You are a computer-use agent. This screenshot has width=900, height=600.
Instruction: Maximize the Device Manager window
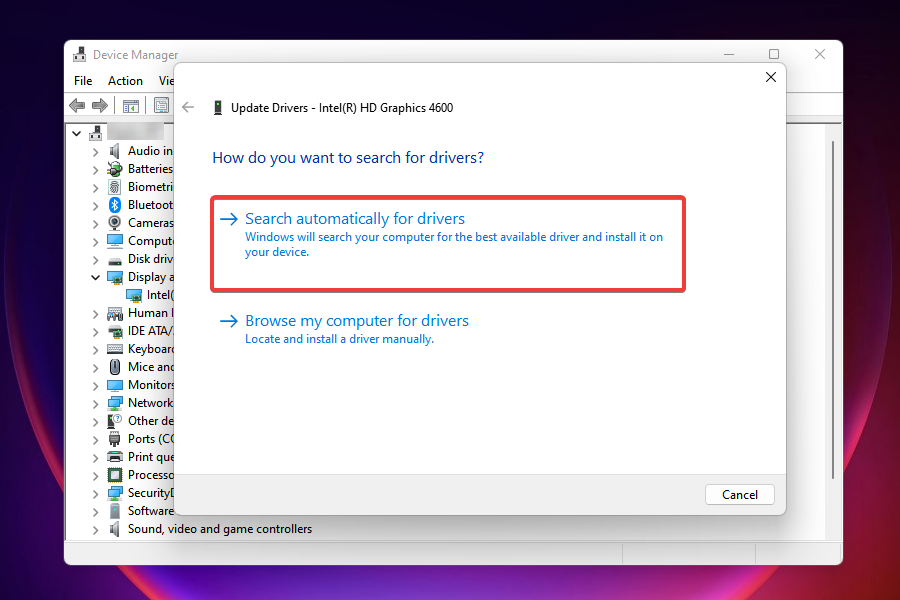tap(774, 55)
